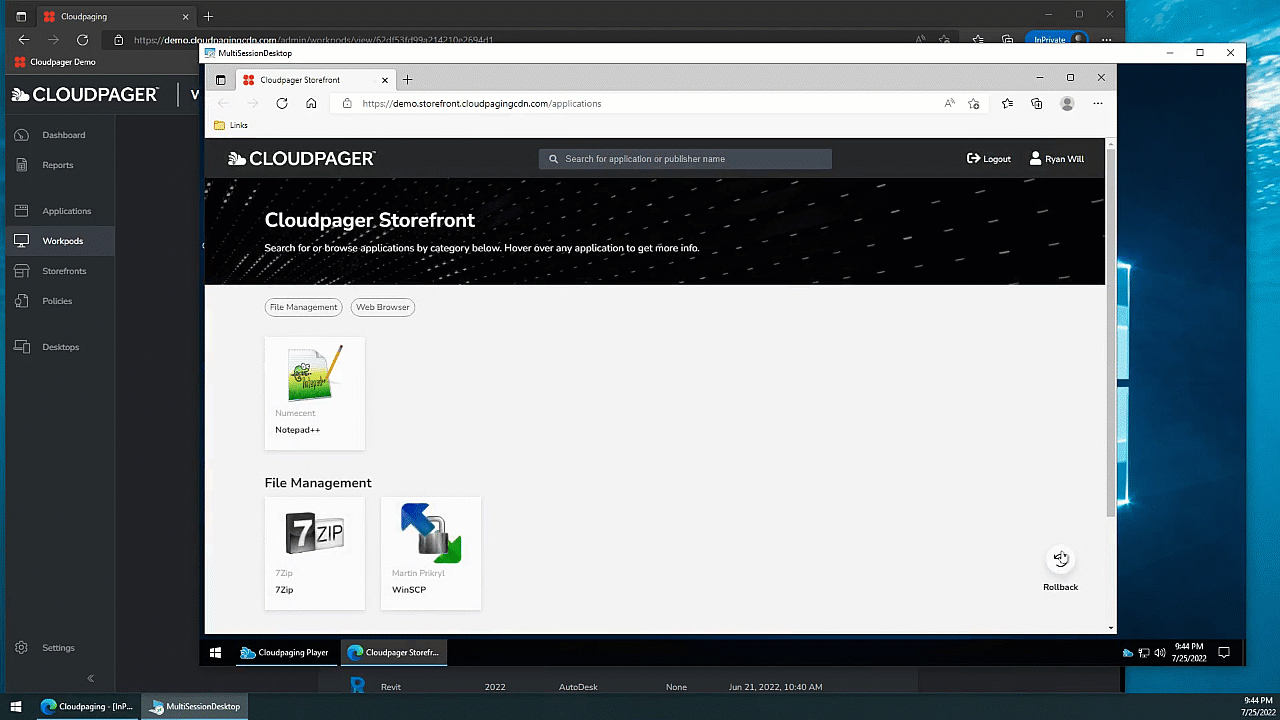
Task: Add Storefront page to favorites
Action: 974,103
